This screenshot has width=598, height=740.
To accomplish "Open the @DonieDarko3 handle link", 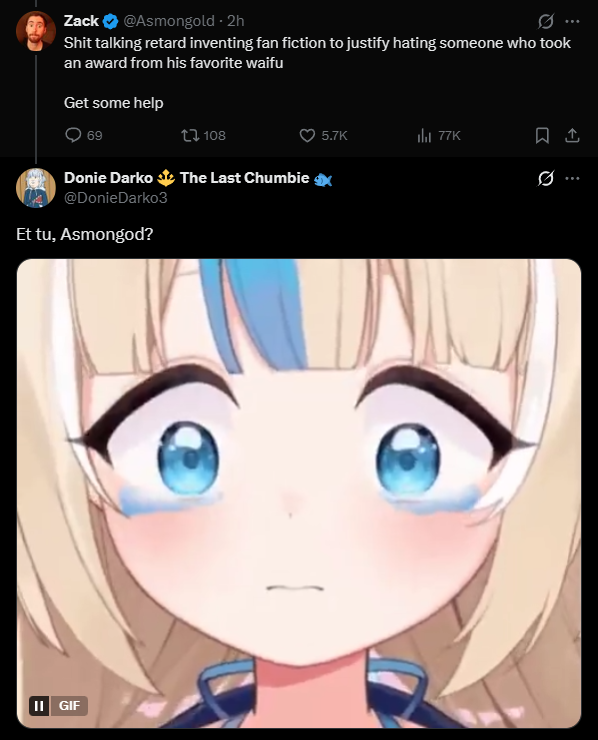I will pyautogui.click(x=116, y=197).
